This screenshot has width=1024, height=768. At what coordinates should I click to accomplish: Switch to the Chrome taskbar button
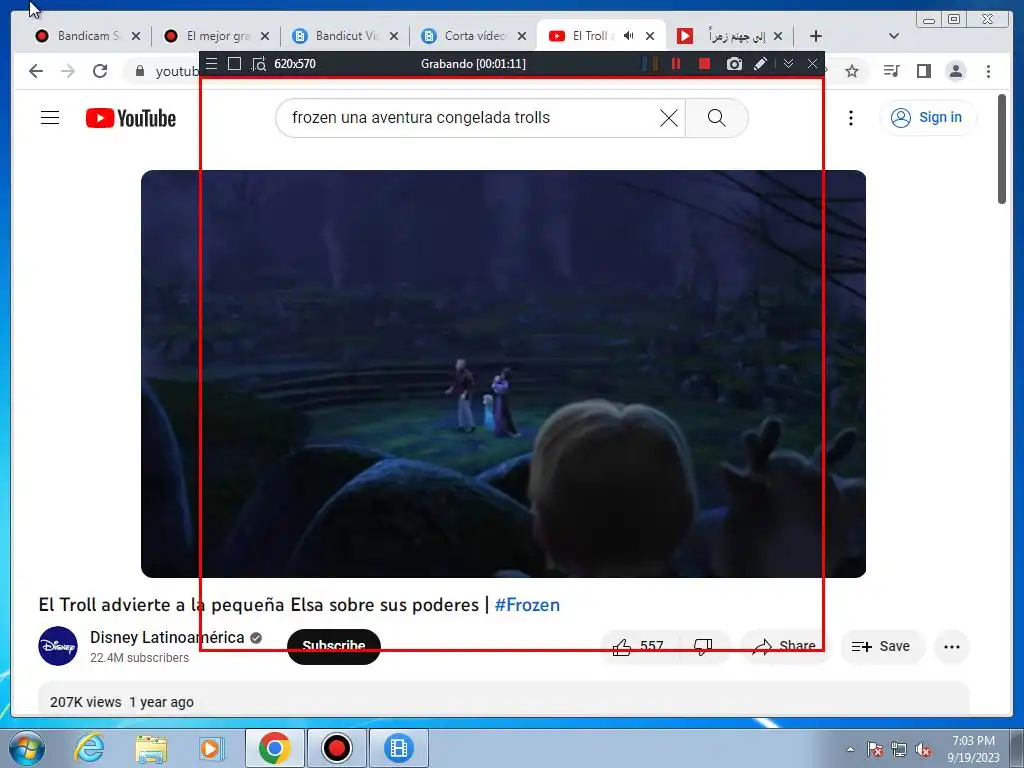point(274,748)
